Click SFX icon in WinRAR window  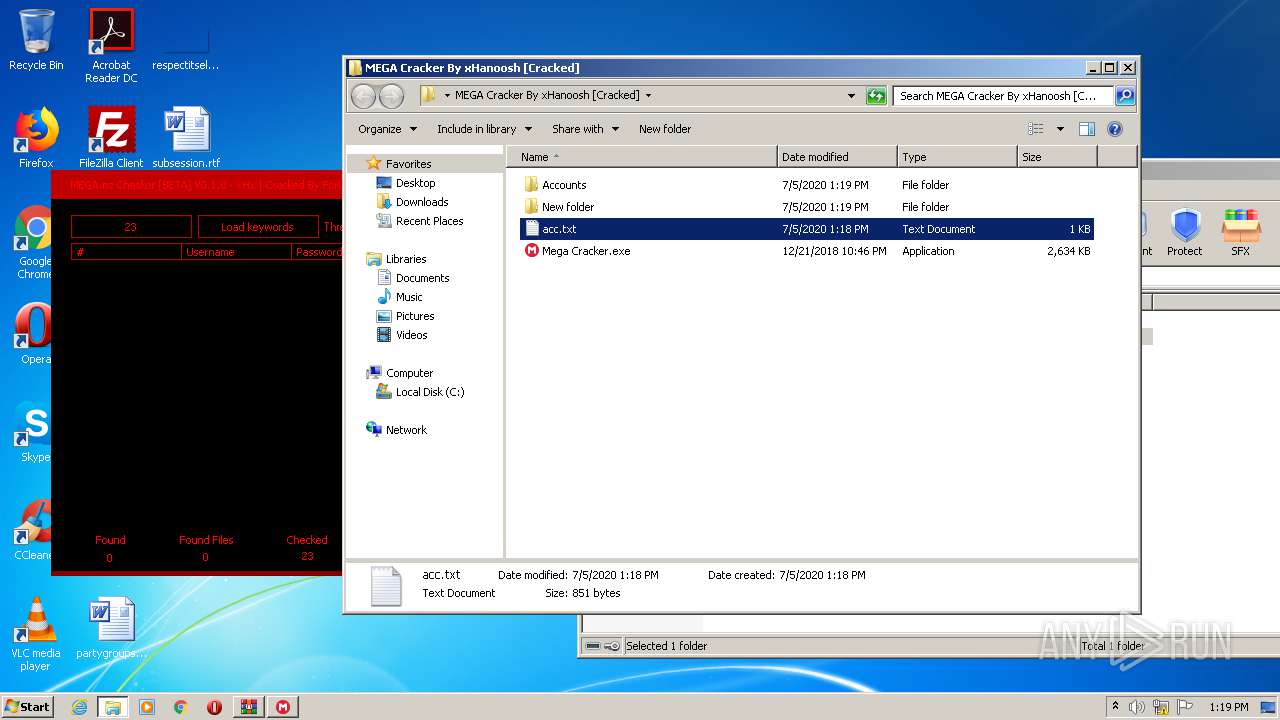point(1240,233)
